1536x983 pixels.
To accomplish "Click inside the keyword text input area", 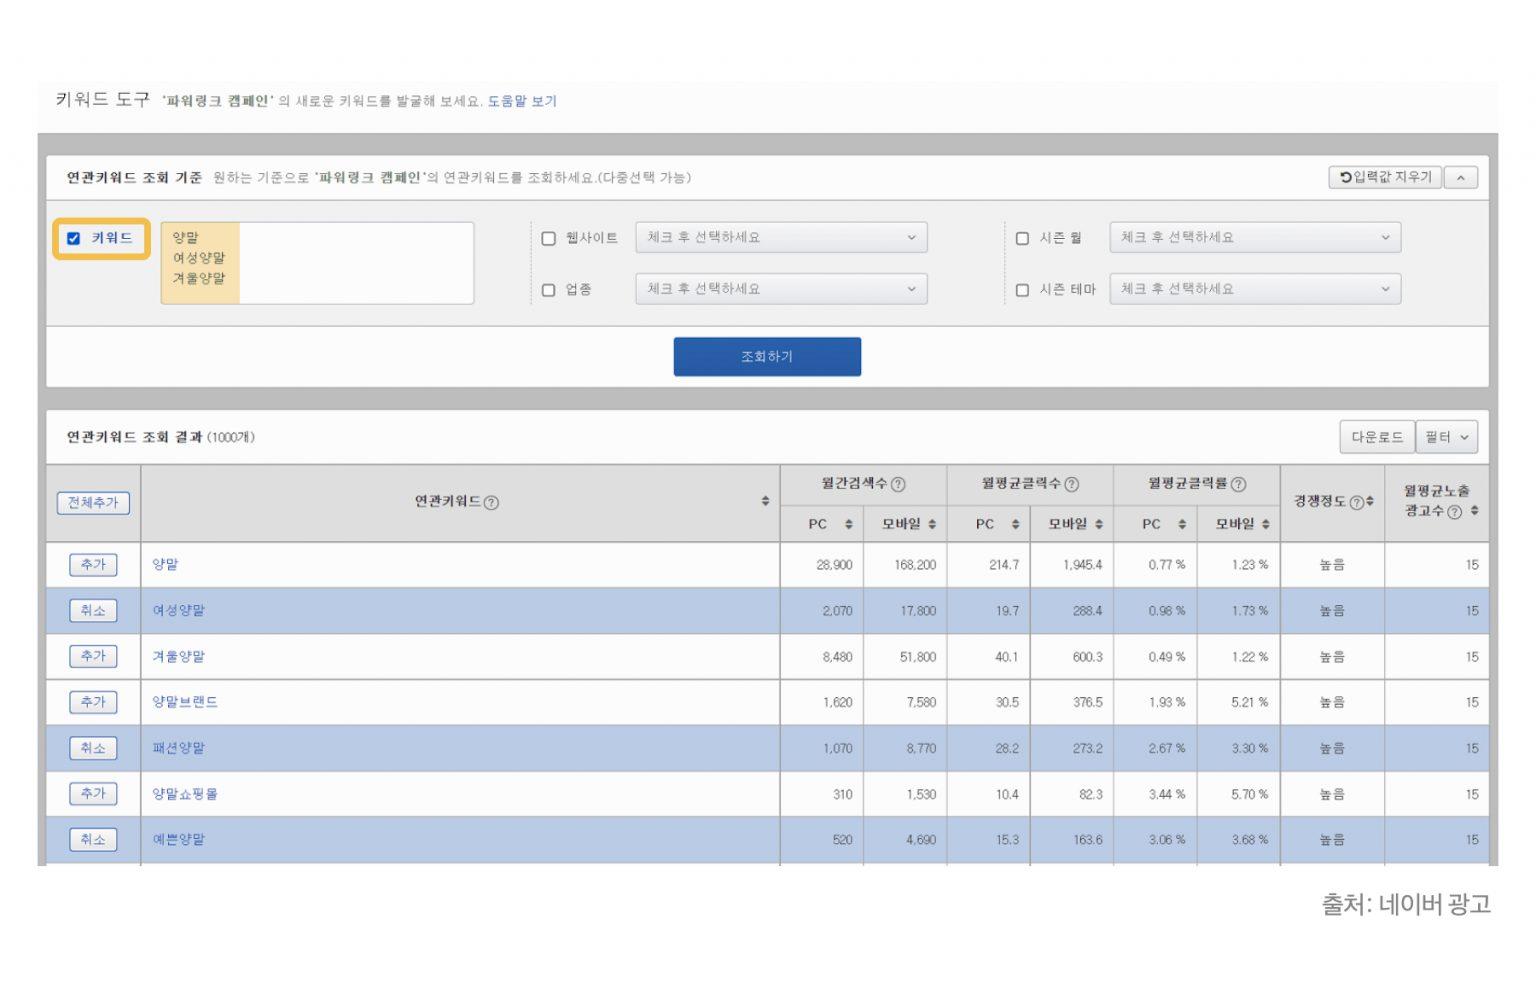I will [x=355, y=263].
